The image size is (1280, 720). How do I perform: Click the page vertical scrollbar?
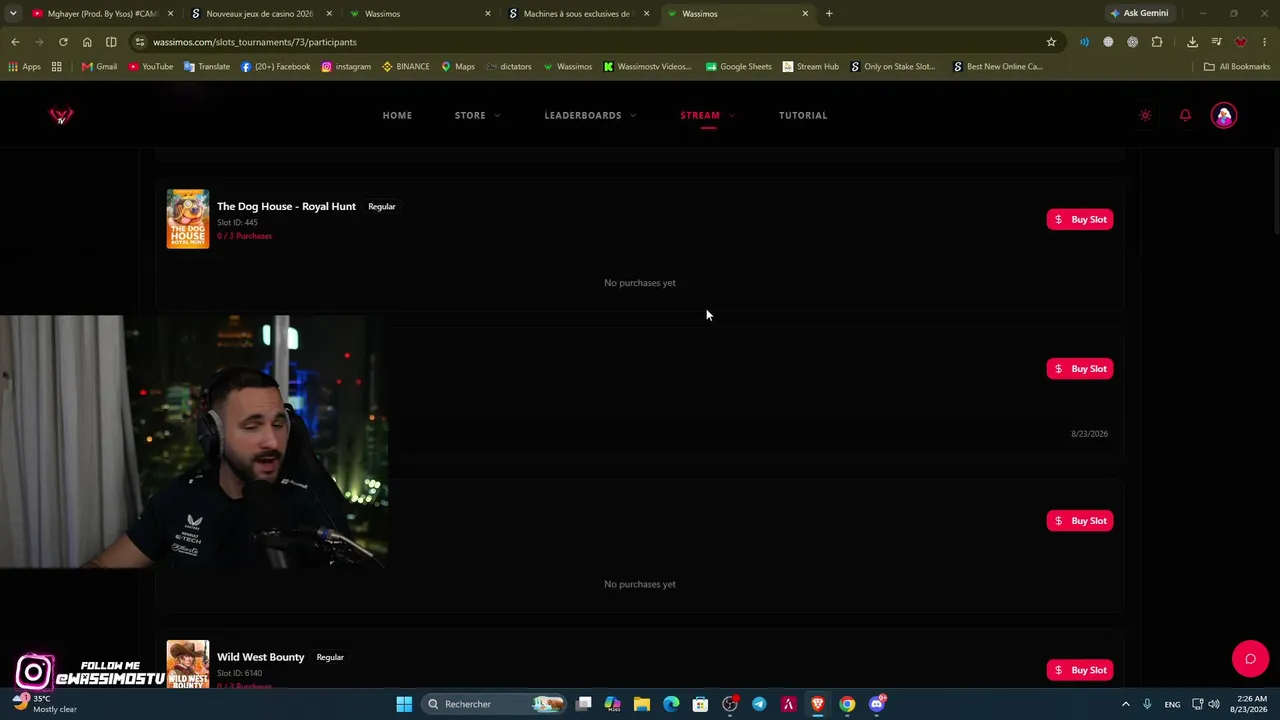pyautogui.click(x=1276, y=190)
